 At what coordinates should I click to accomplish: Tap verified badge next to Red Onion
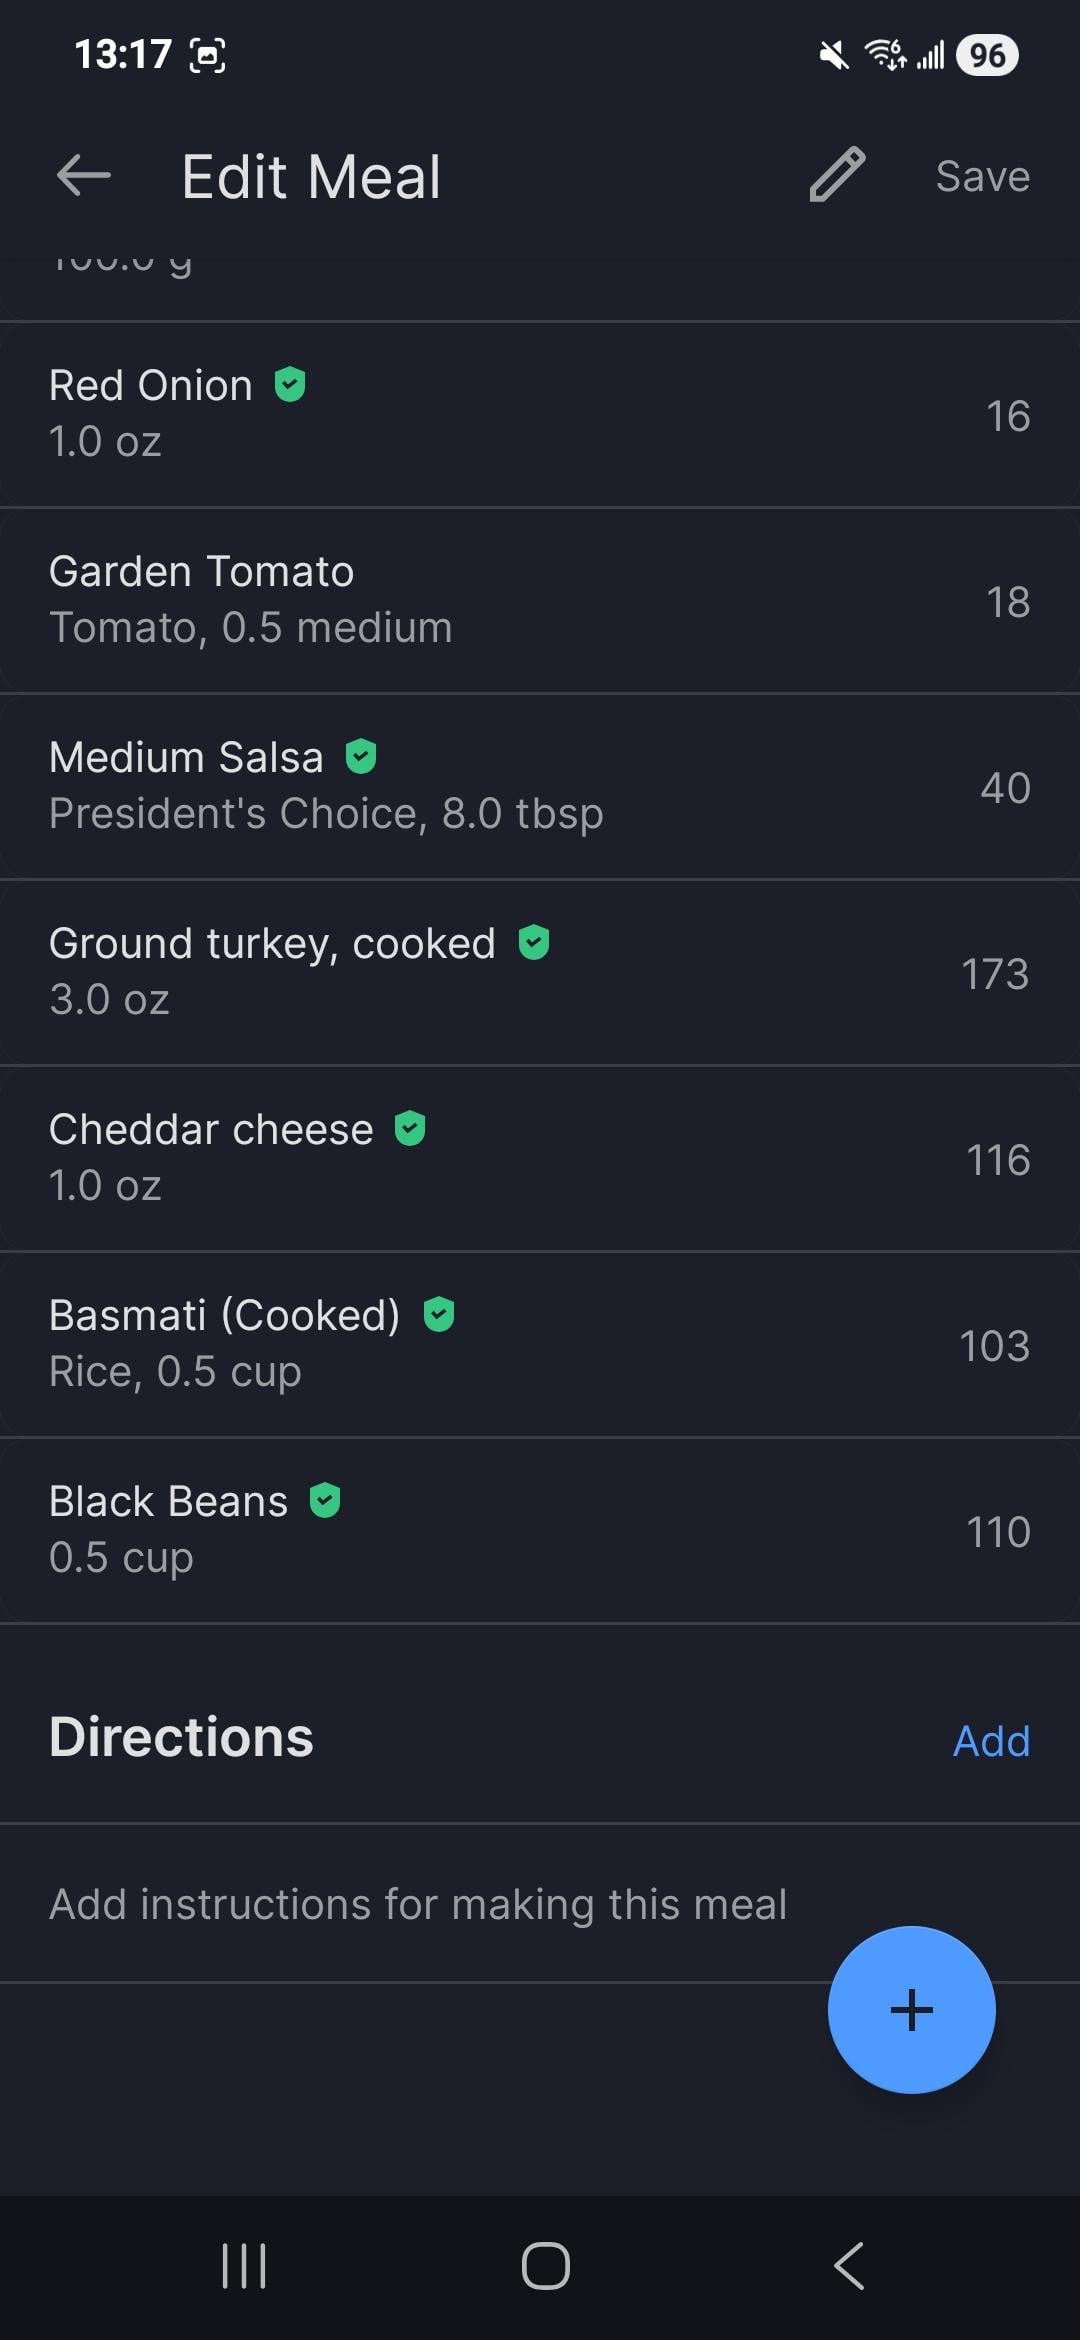pos(290,384)
